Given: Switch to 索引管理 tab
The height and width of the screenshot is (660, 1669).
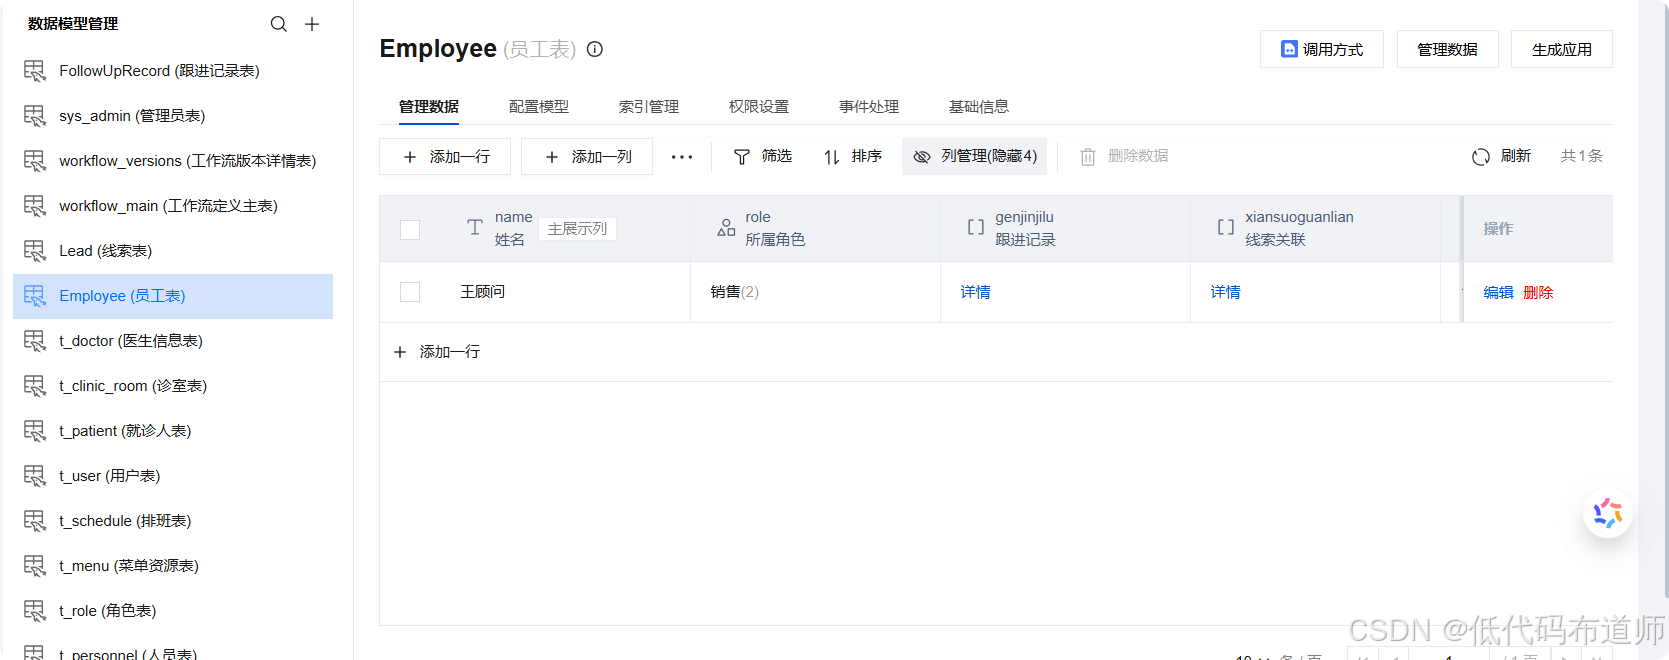Looking at the screenshot, I should (x=649, y=107).
